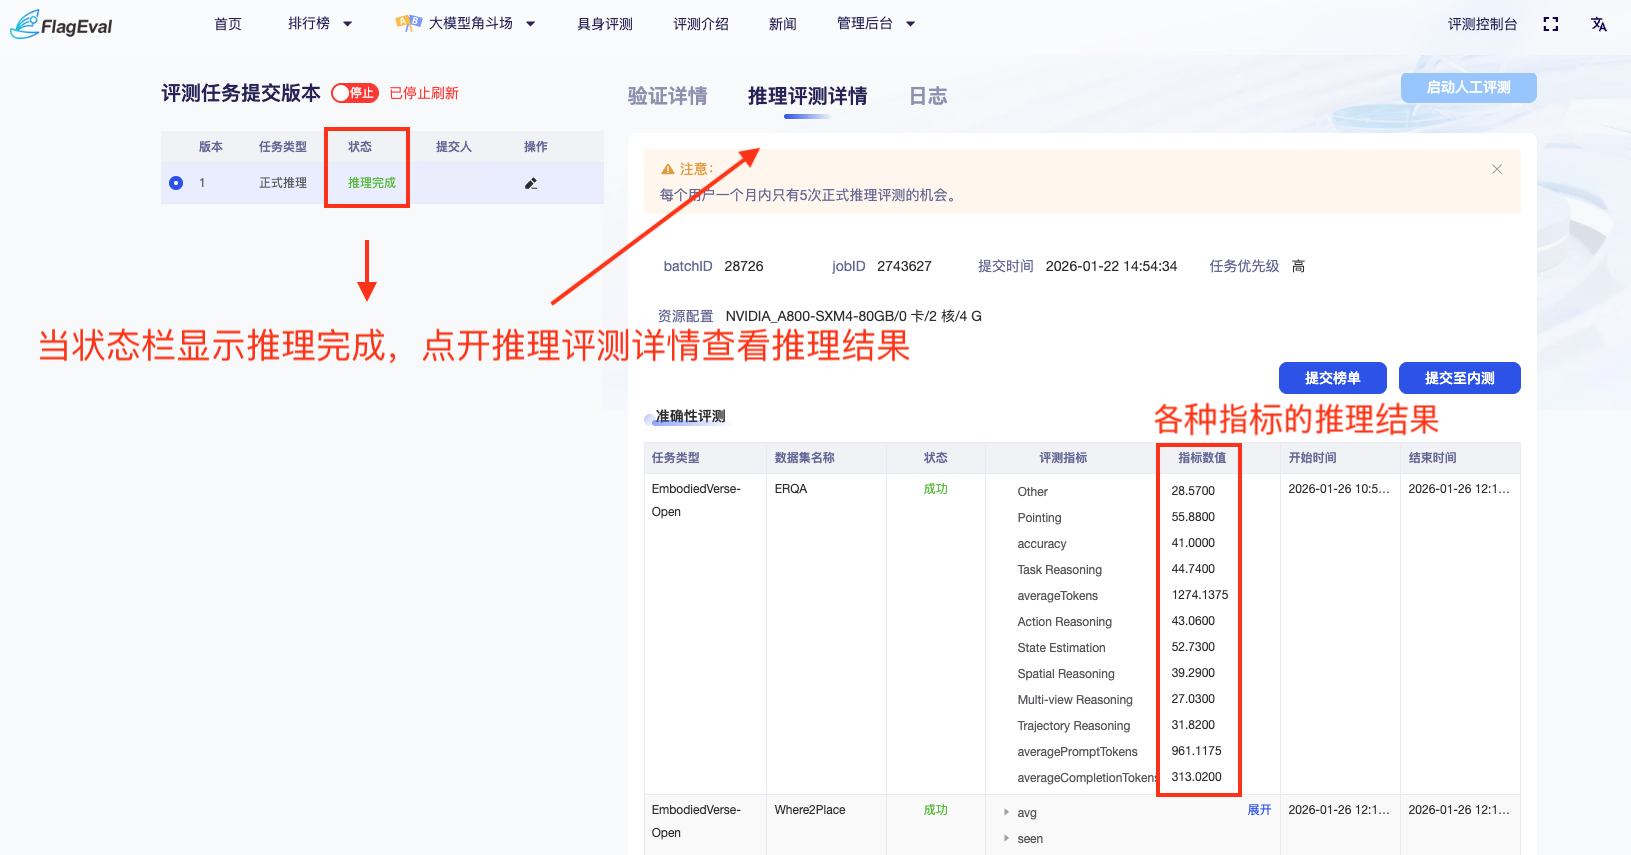Click averageCompletionTokens value 313.0200
This screenshot has width=1631, height=855.
coord(1196,777)
